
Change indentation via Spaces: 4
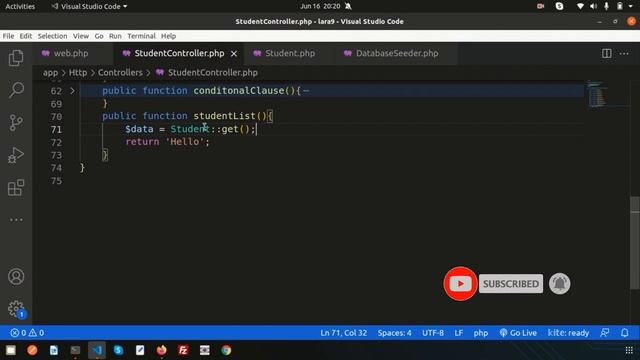pos(394,333)
